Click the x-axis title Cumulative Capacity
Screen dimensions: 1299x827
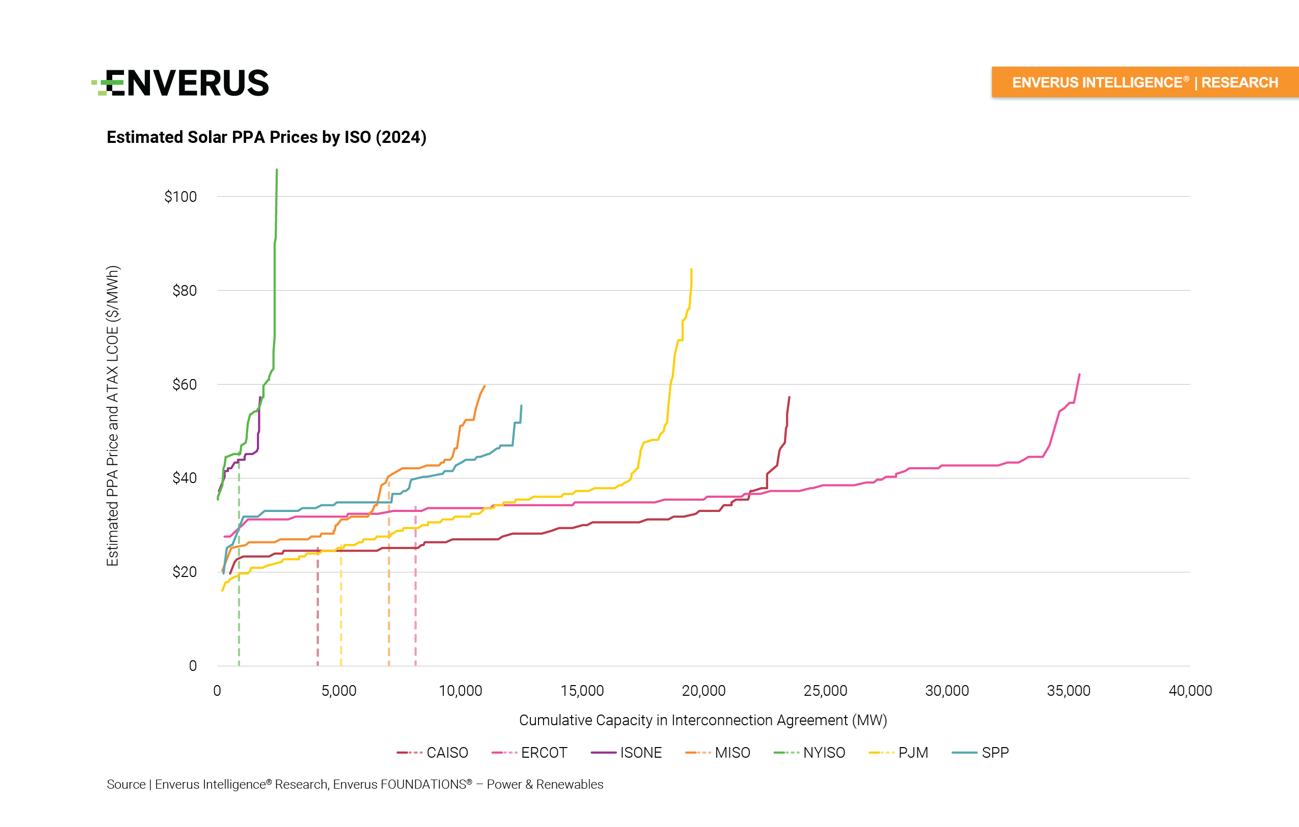(x=703, y=720)
